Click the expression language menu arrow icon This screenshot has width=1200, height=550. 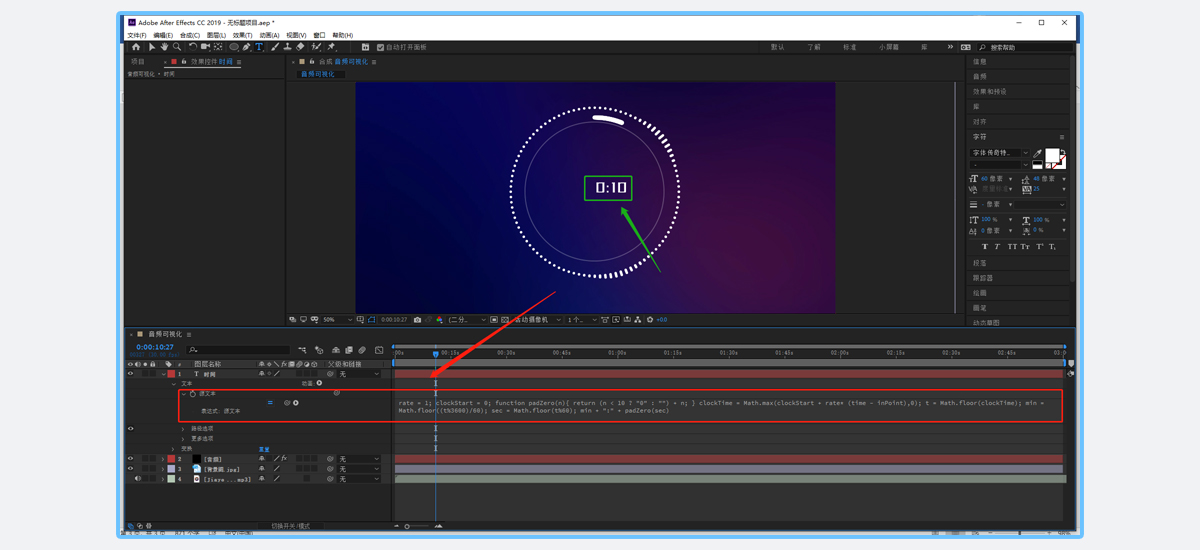[x=296, y=403]
